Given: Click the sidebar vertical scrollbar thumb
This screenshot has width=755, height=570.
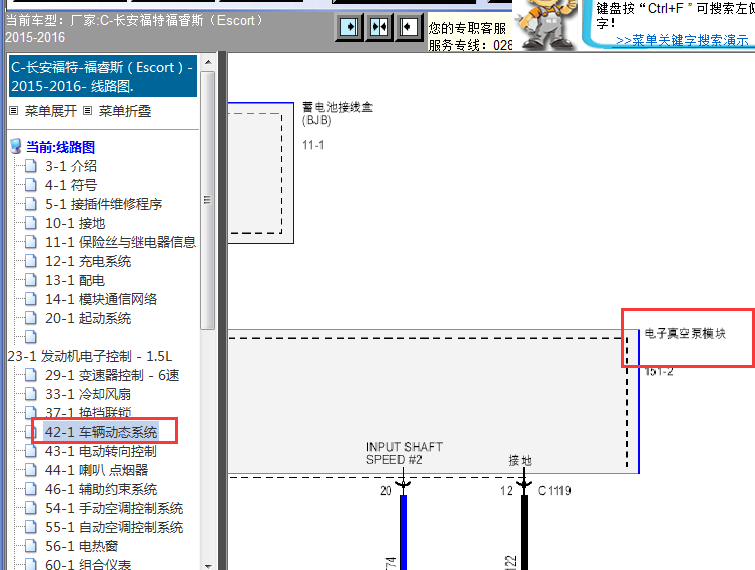Looking at the screenshot, I should [x=208, y=200].
